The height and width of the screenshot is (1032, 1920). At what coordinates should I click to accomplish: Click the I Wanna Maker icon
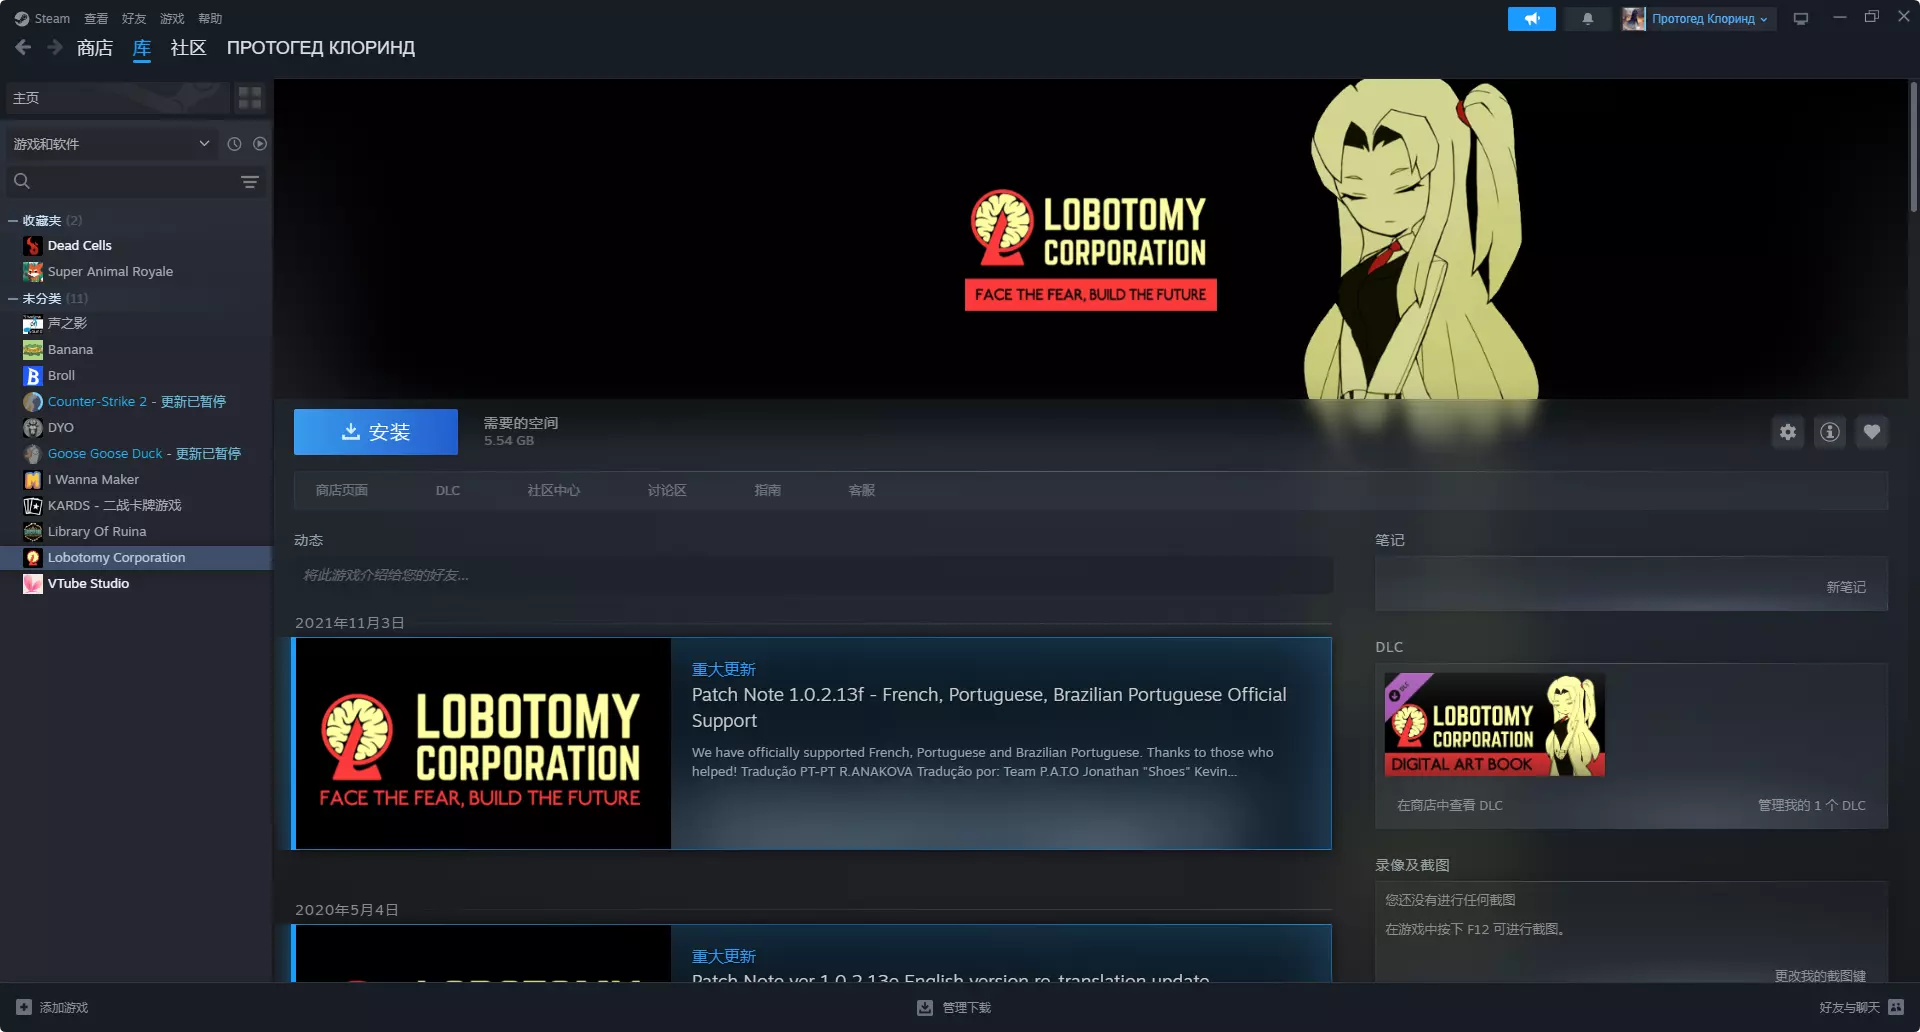[33, 480]
